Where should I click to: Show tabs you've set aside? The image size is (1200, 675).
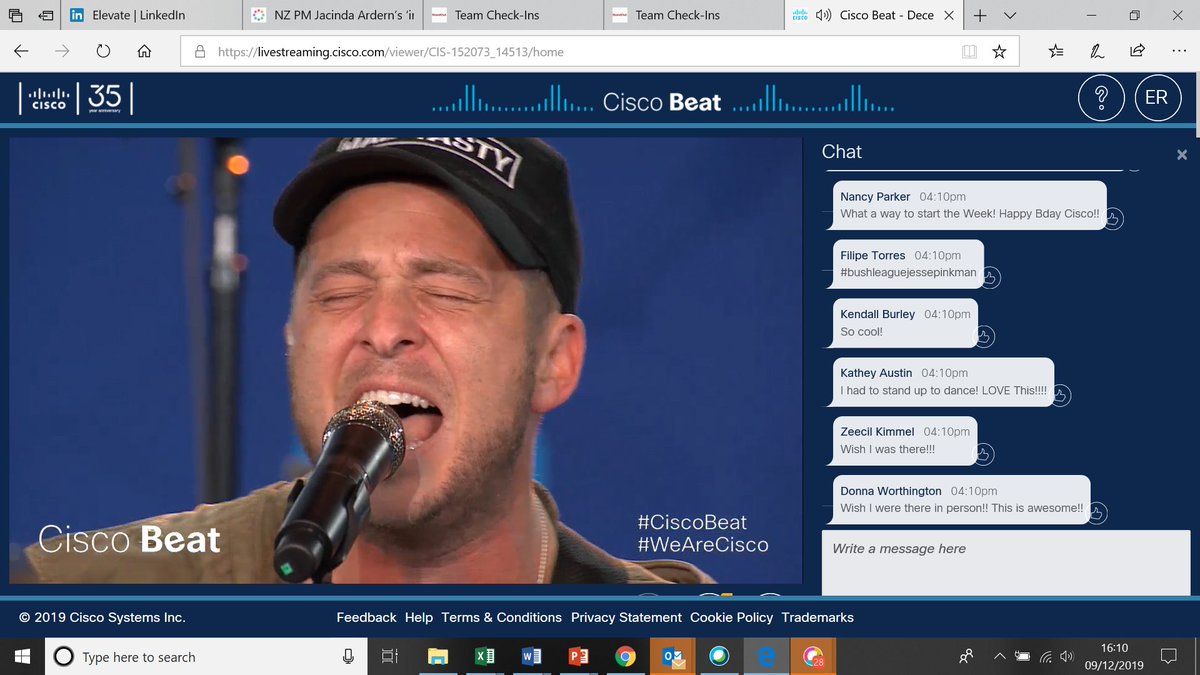pos(15,15)
